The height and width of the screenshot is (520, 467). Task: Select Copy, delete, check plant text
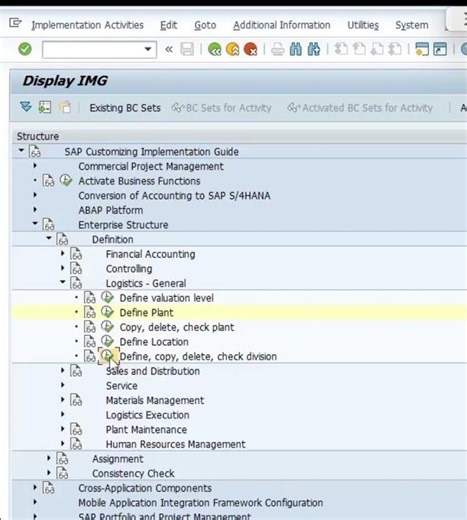(177, 327)
